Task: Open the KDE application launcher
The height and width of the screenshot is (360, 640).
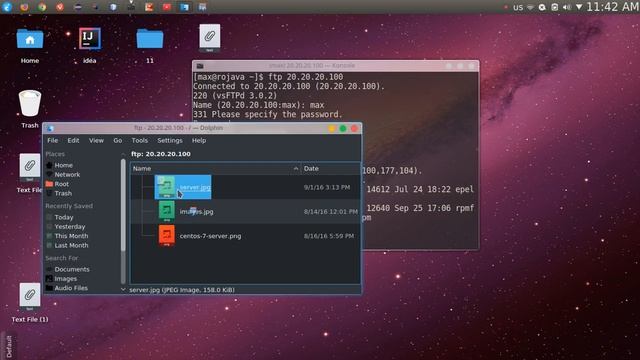Action: click(x=7, y=7)
